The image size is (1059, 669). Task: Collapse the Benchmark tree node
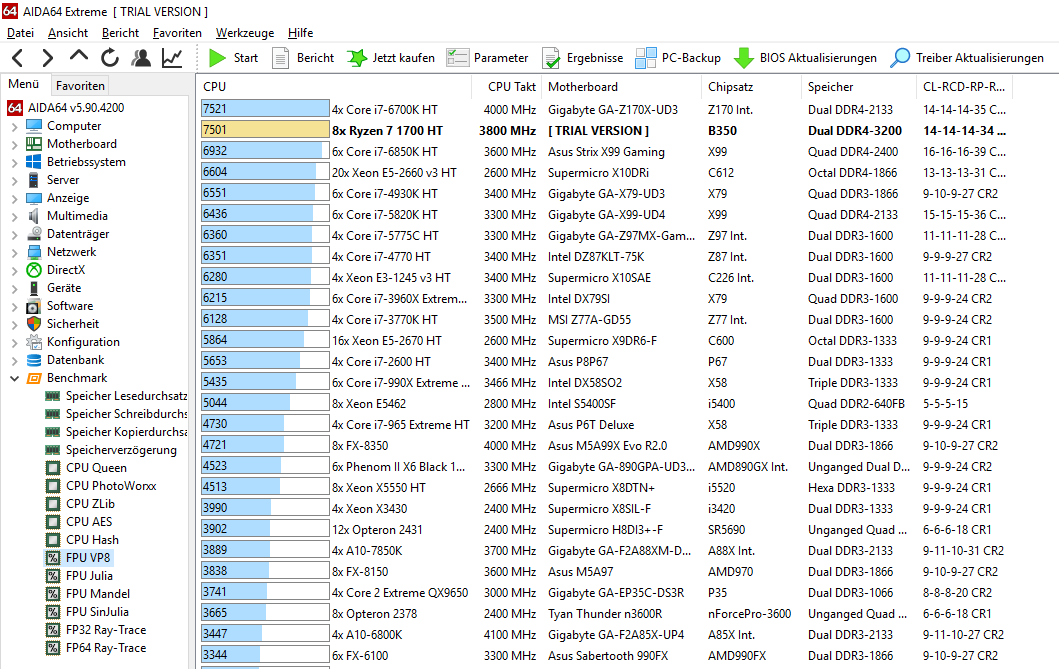tap(14, 379)
